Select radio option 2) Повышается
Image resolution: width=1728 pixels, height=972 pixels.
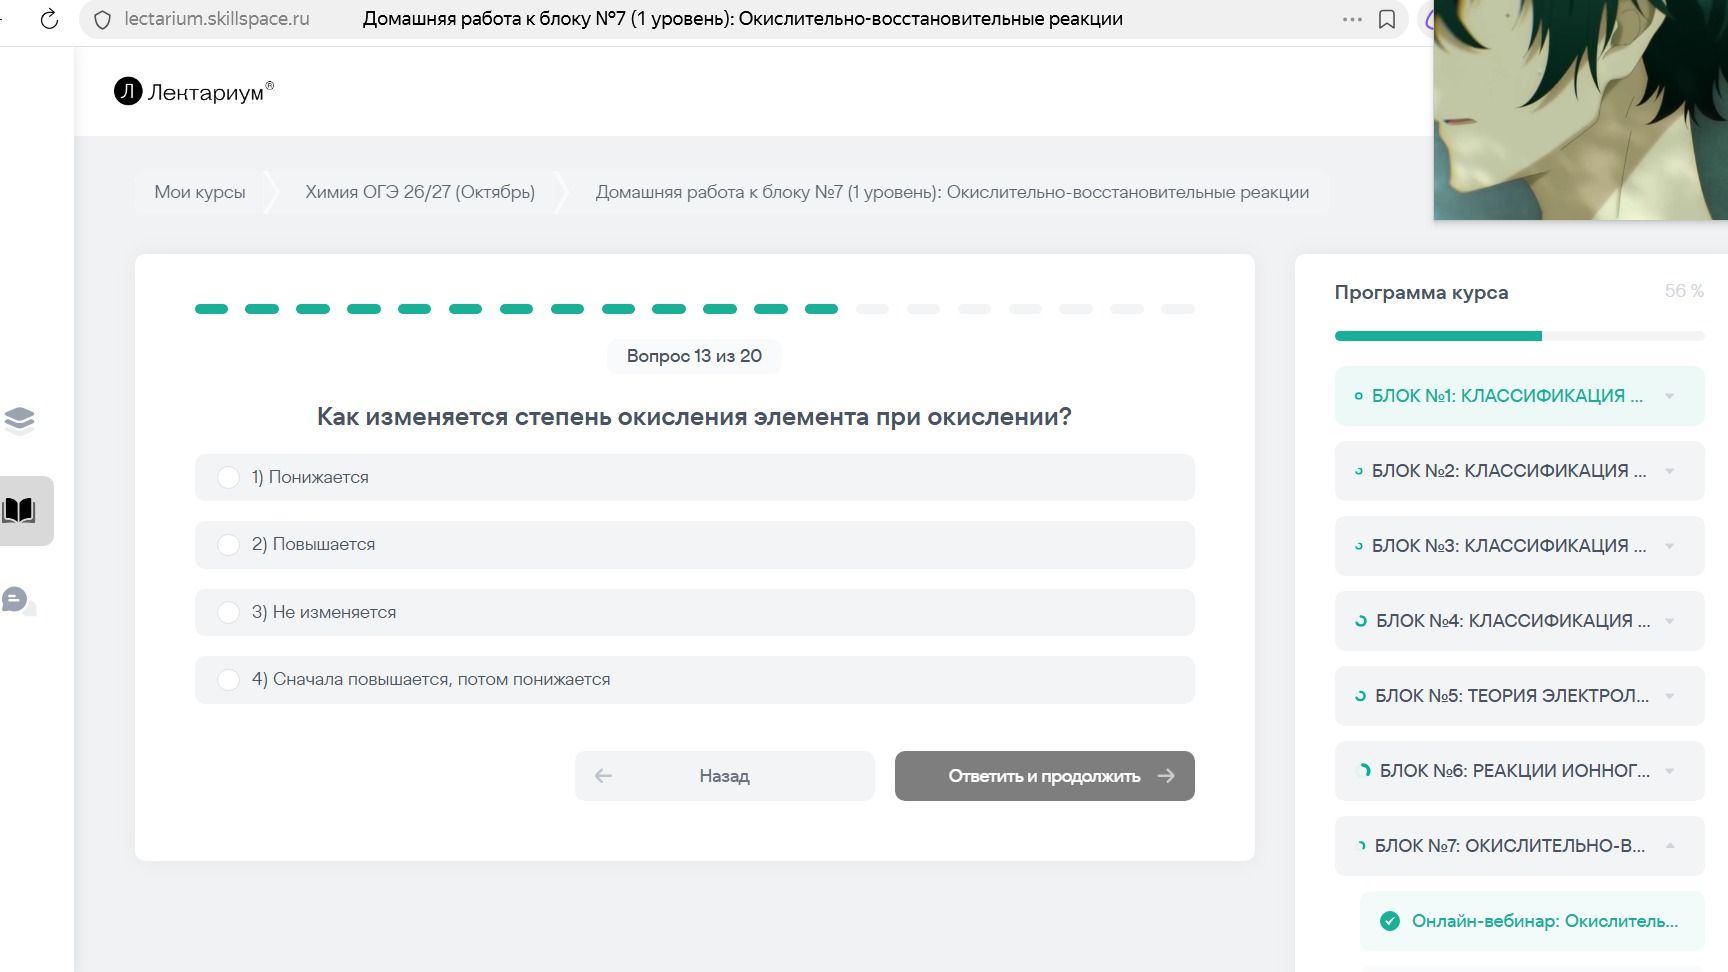tap(228, 544)
